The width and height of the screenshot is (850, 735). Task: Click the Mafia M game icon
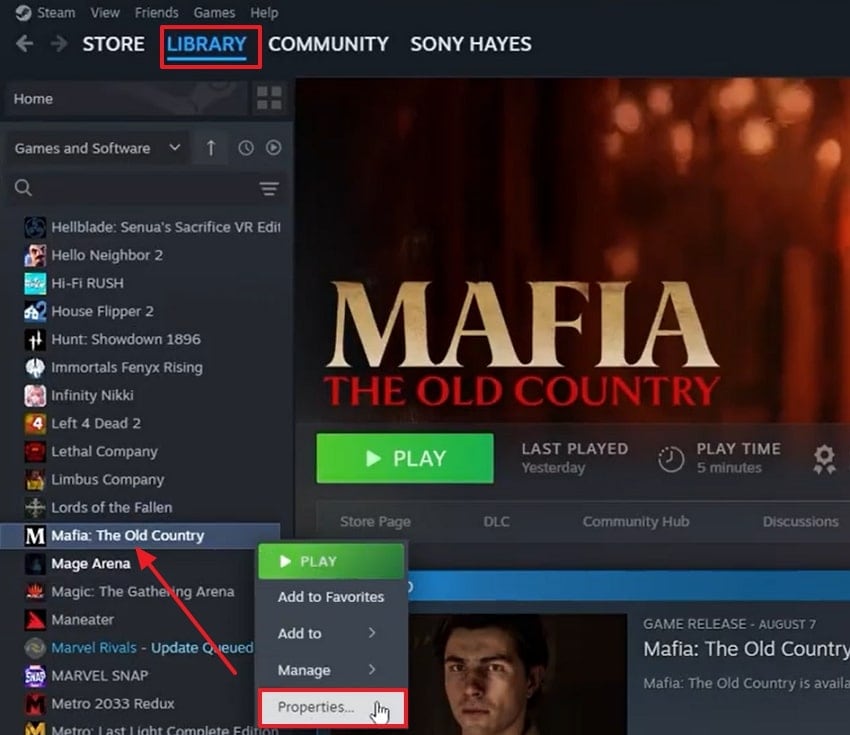coord(35,536)
